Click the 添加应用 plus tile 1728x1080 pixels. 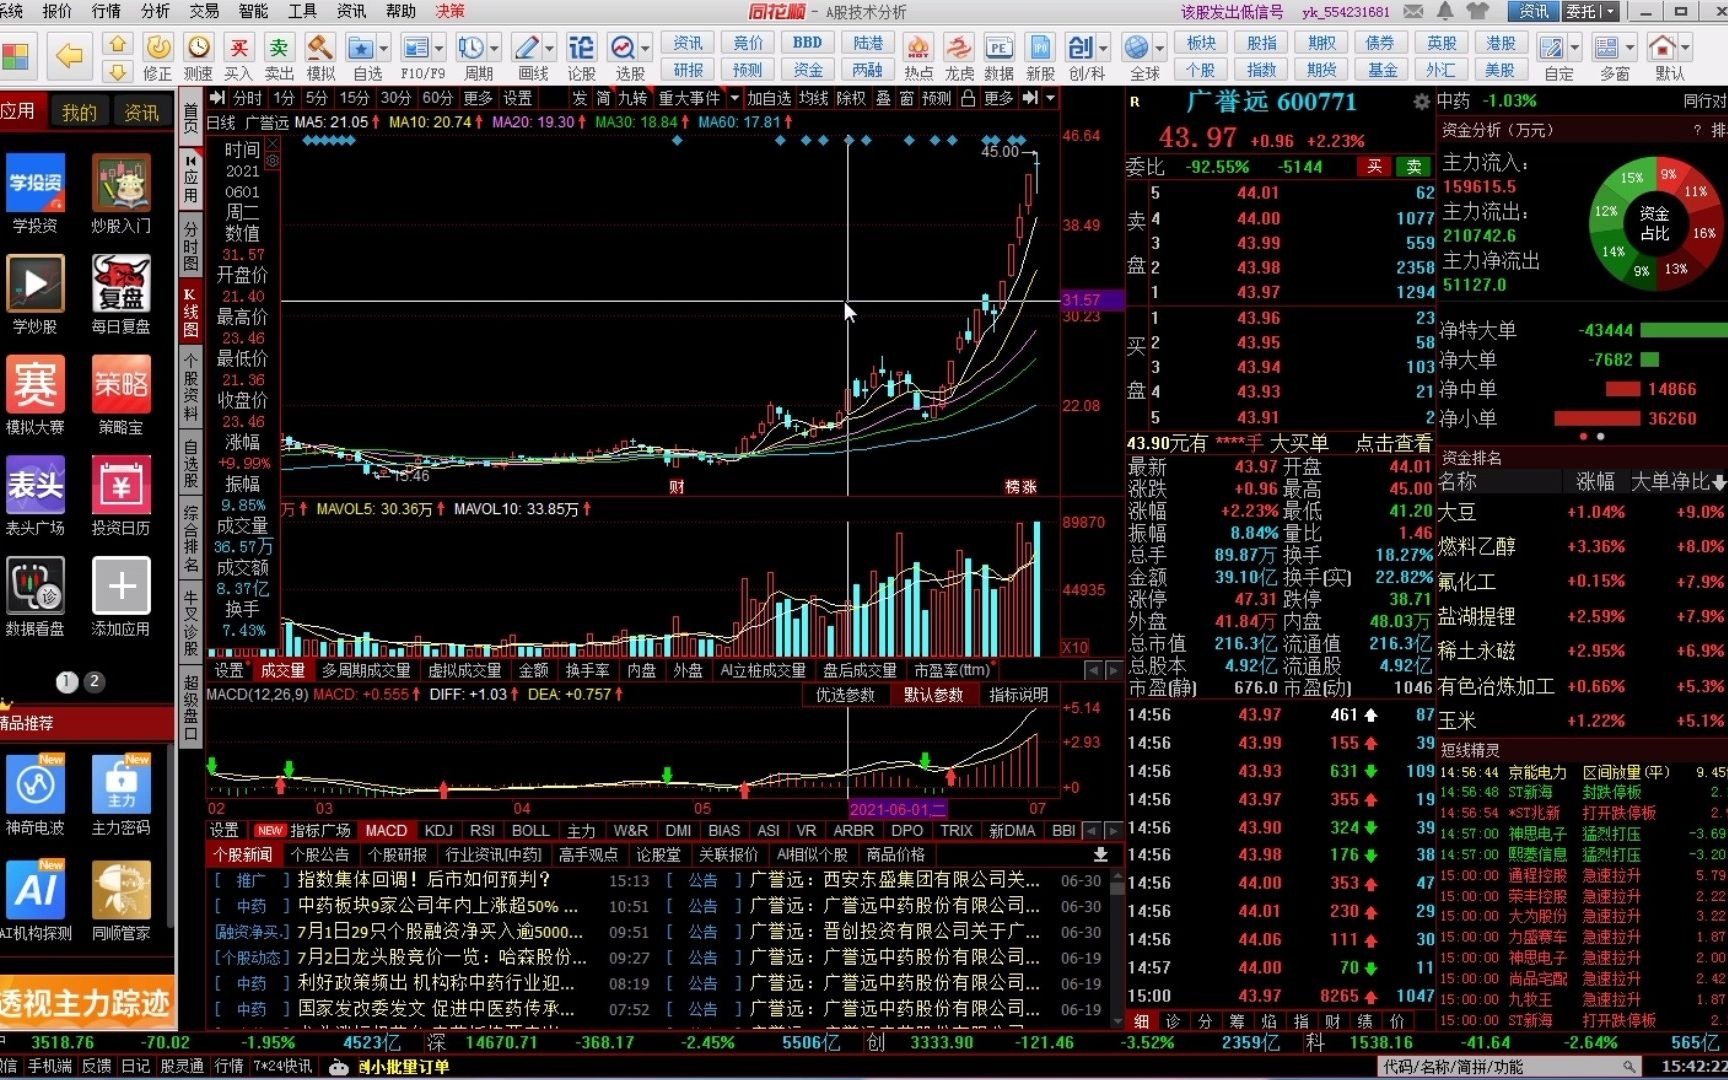pyautogui.click(x=121, y=598)
